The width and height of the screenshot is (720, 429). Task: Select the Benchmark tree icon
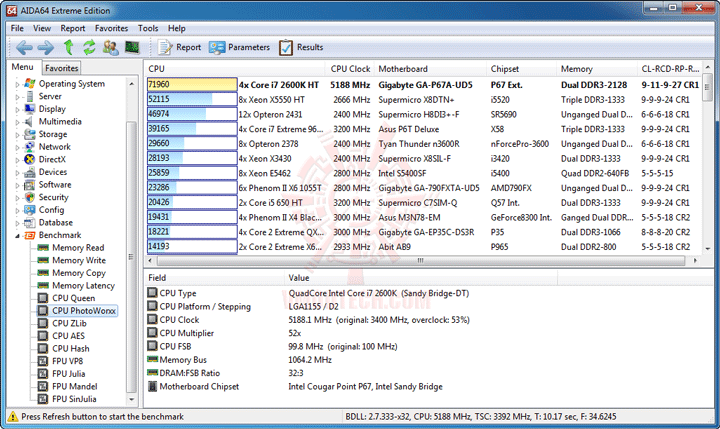[x=30, y=235]
